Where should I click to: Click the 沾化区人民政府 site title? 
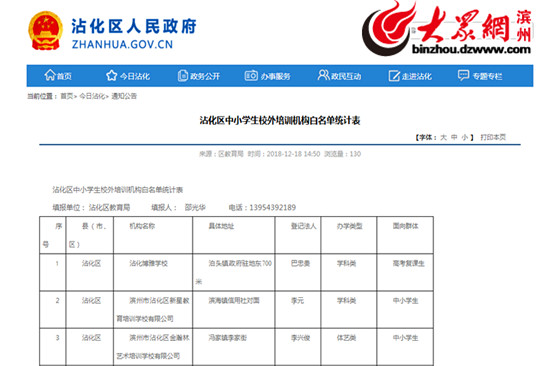click(134, 26)
